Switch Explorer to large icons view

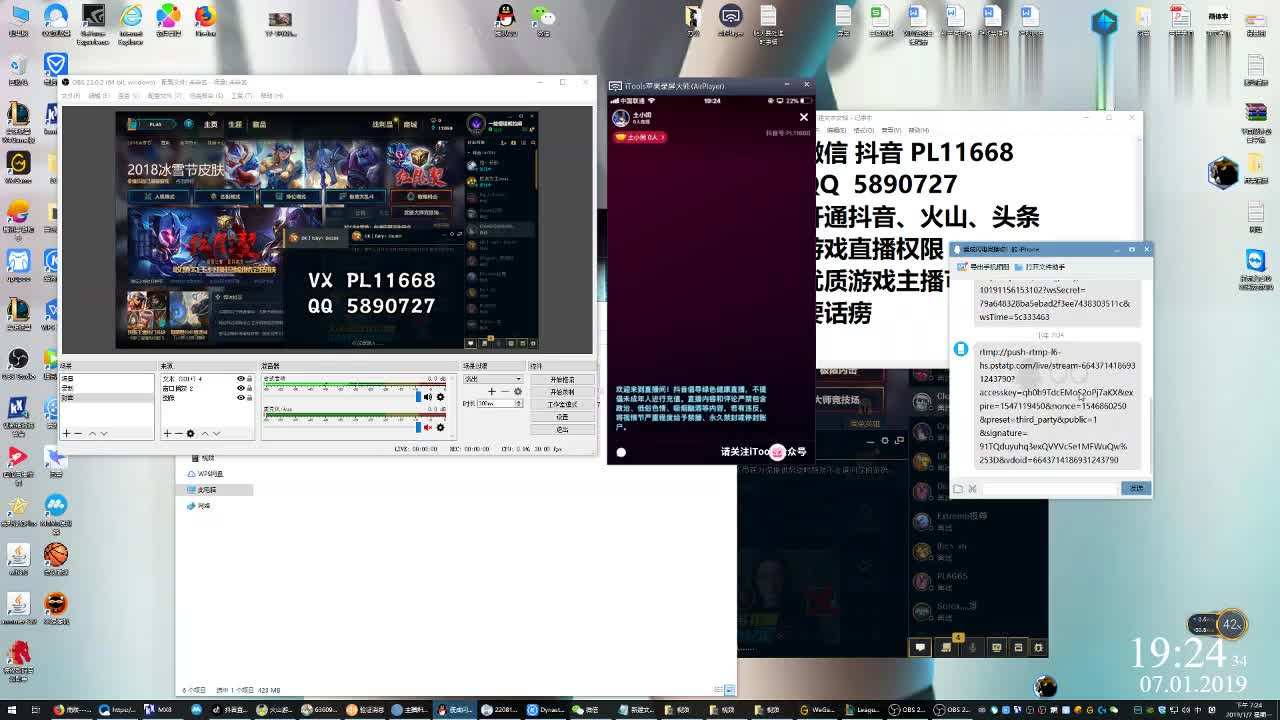[x=729, y=690]
